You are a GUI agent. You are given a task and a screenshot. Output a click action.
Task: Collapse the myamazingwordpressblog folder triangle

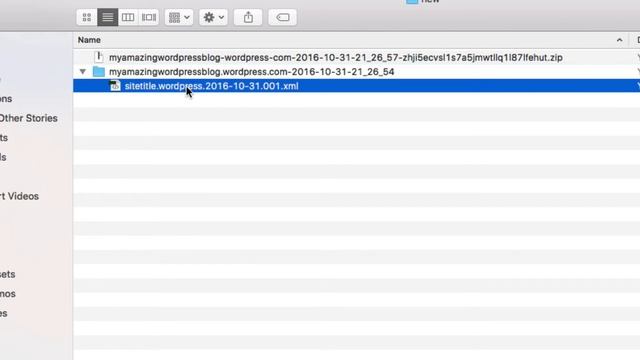point(83,72)
